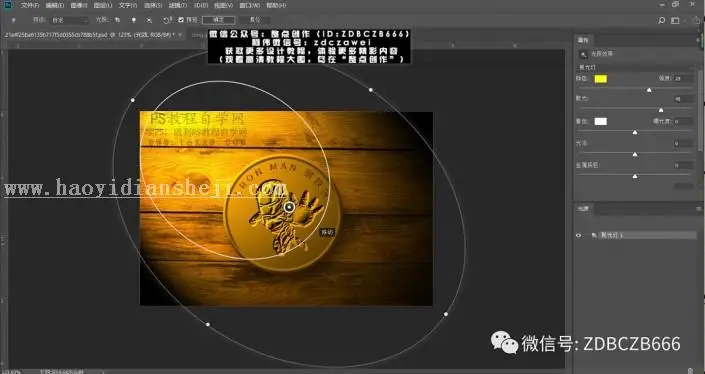This screenshot has height=374, width=705.
Task: Click the top-left ellipse handle point
Action: coord(133,100)
